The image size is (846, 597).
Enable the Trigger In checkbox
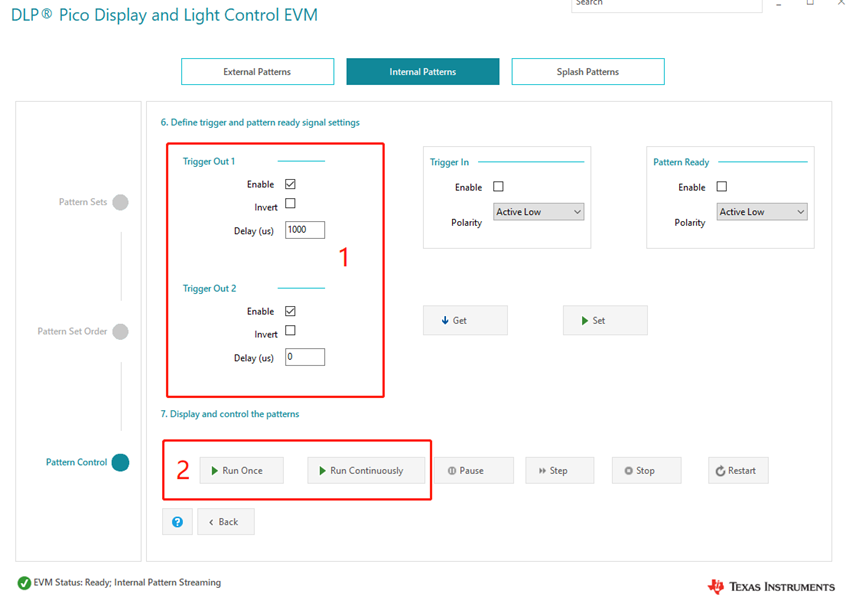499,186
